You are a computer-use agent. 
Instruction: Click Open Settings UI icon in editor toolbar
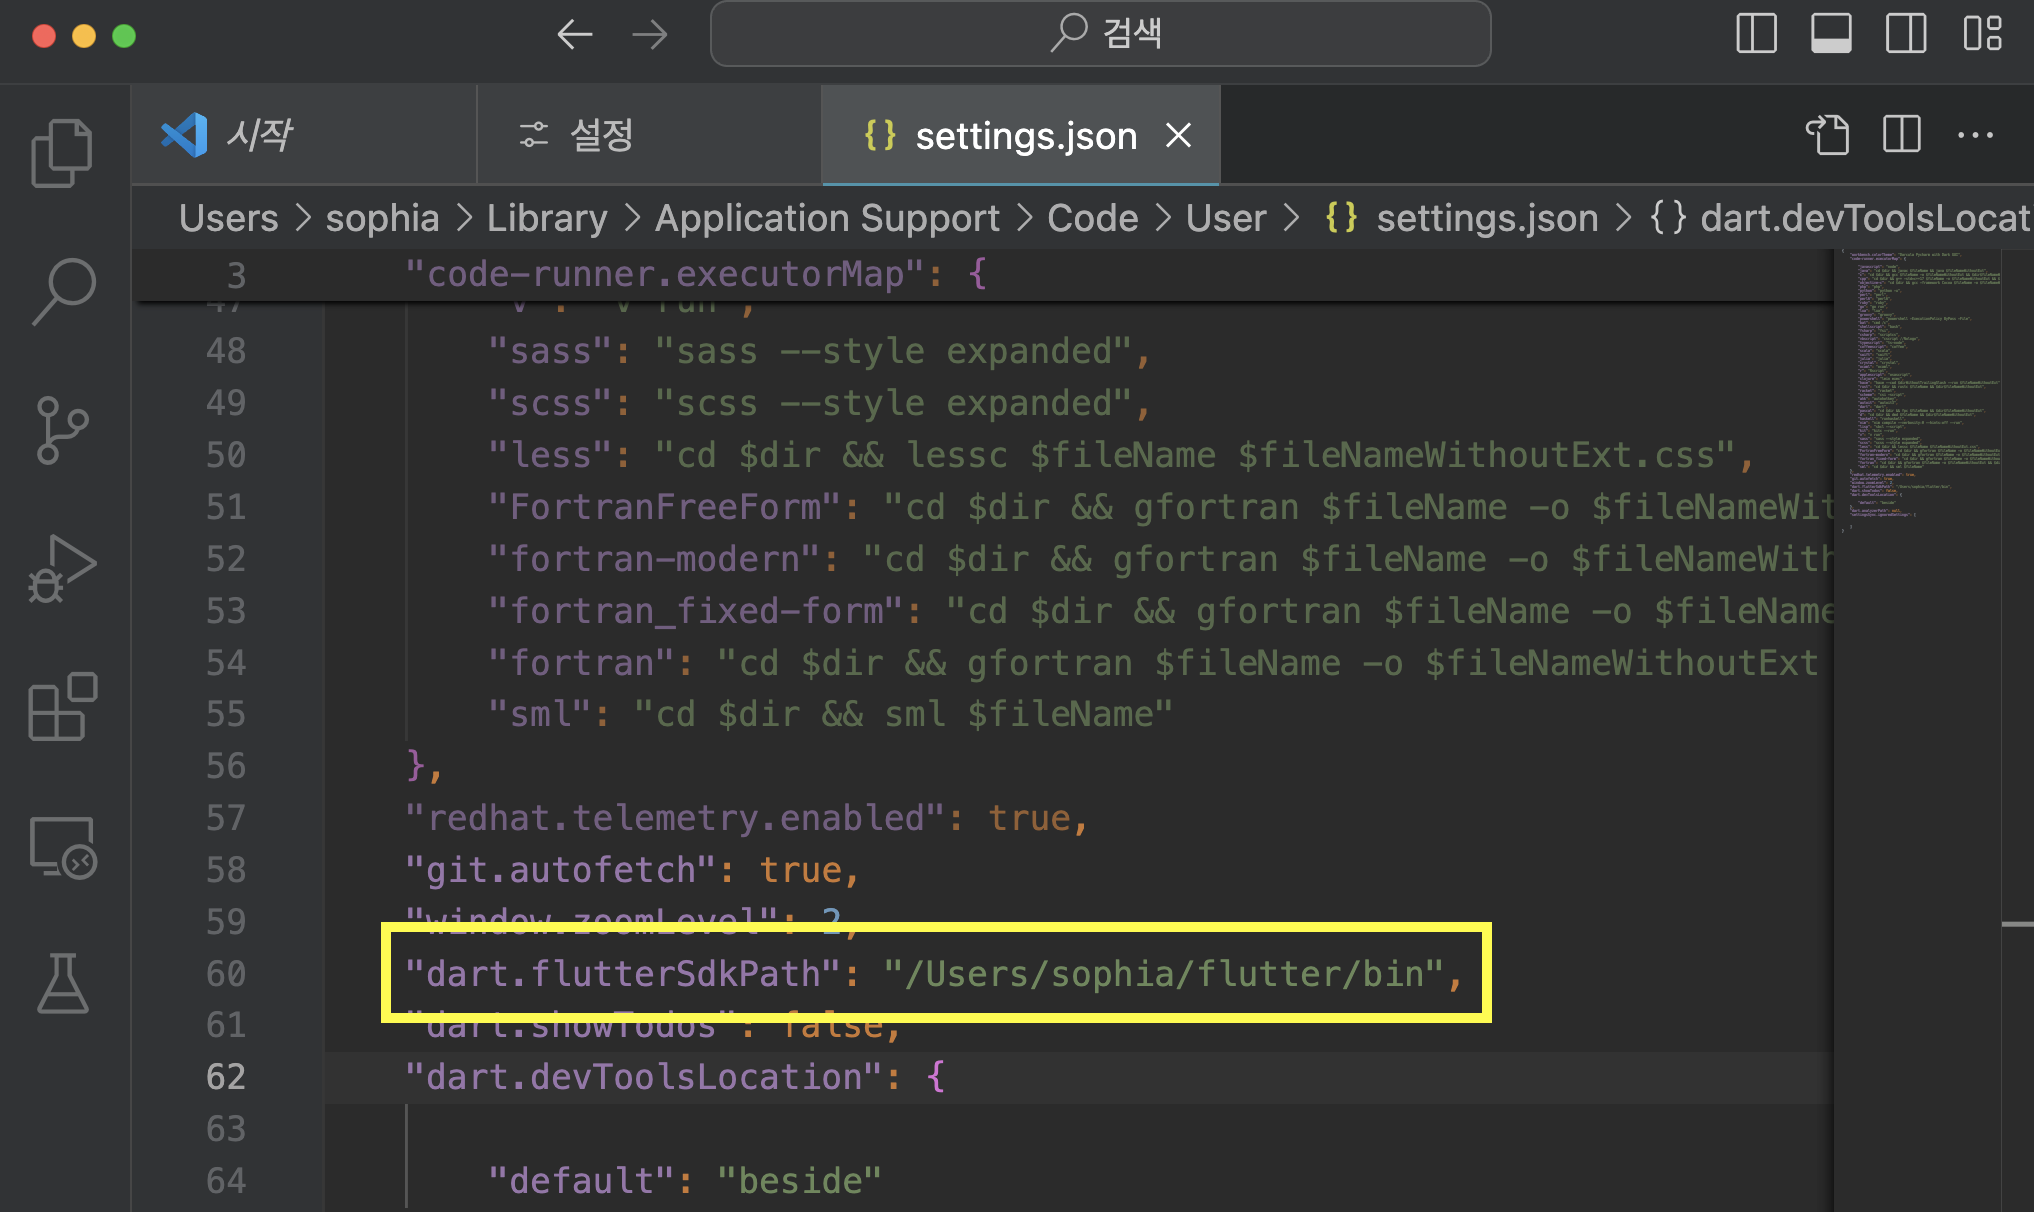click(1827, 135)
